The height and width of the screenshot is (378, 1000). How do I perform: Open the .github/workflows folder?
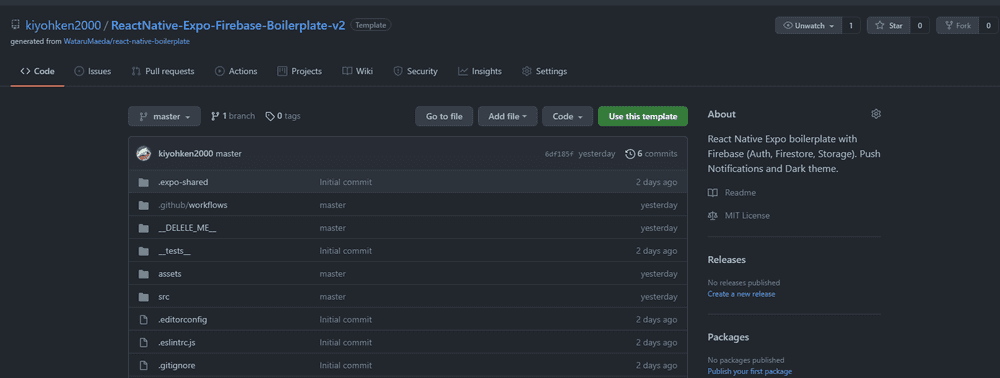(193, 205)
